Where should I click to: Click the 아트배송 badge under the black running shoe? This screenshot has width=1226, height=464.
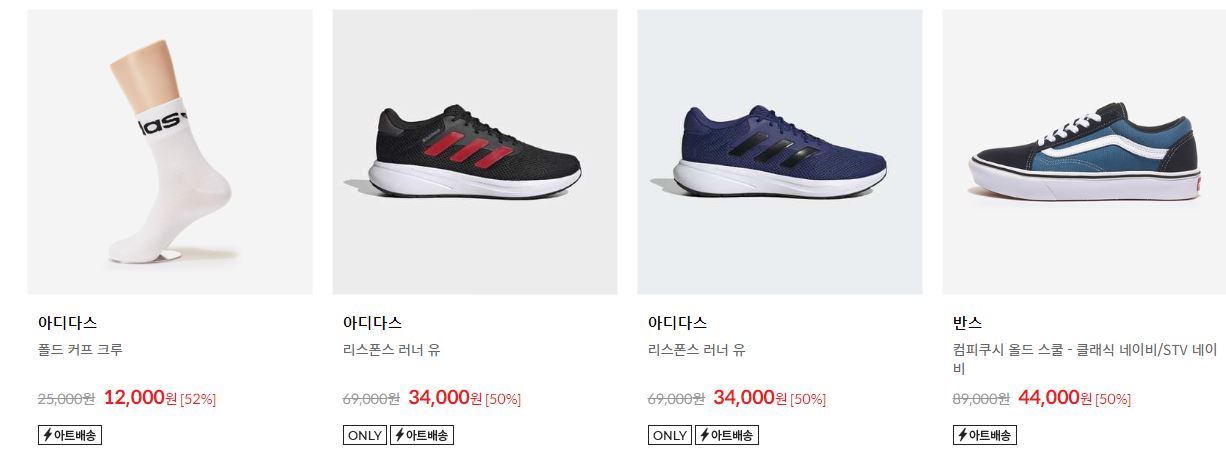(x=422, y=435)
